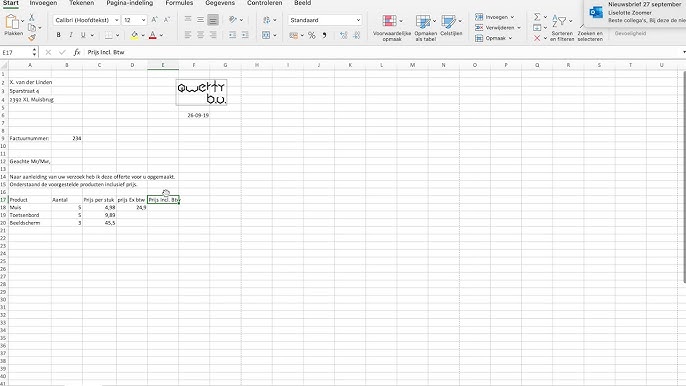The width and height of the screenshot is (686, 386).
Task: Click the red X Clear icon
Action: pos(537,38)
